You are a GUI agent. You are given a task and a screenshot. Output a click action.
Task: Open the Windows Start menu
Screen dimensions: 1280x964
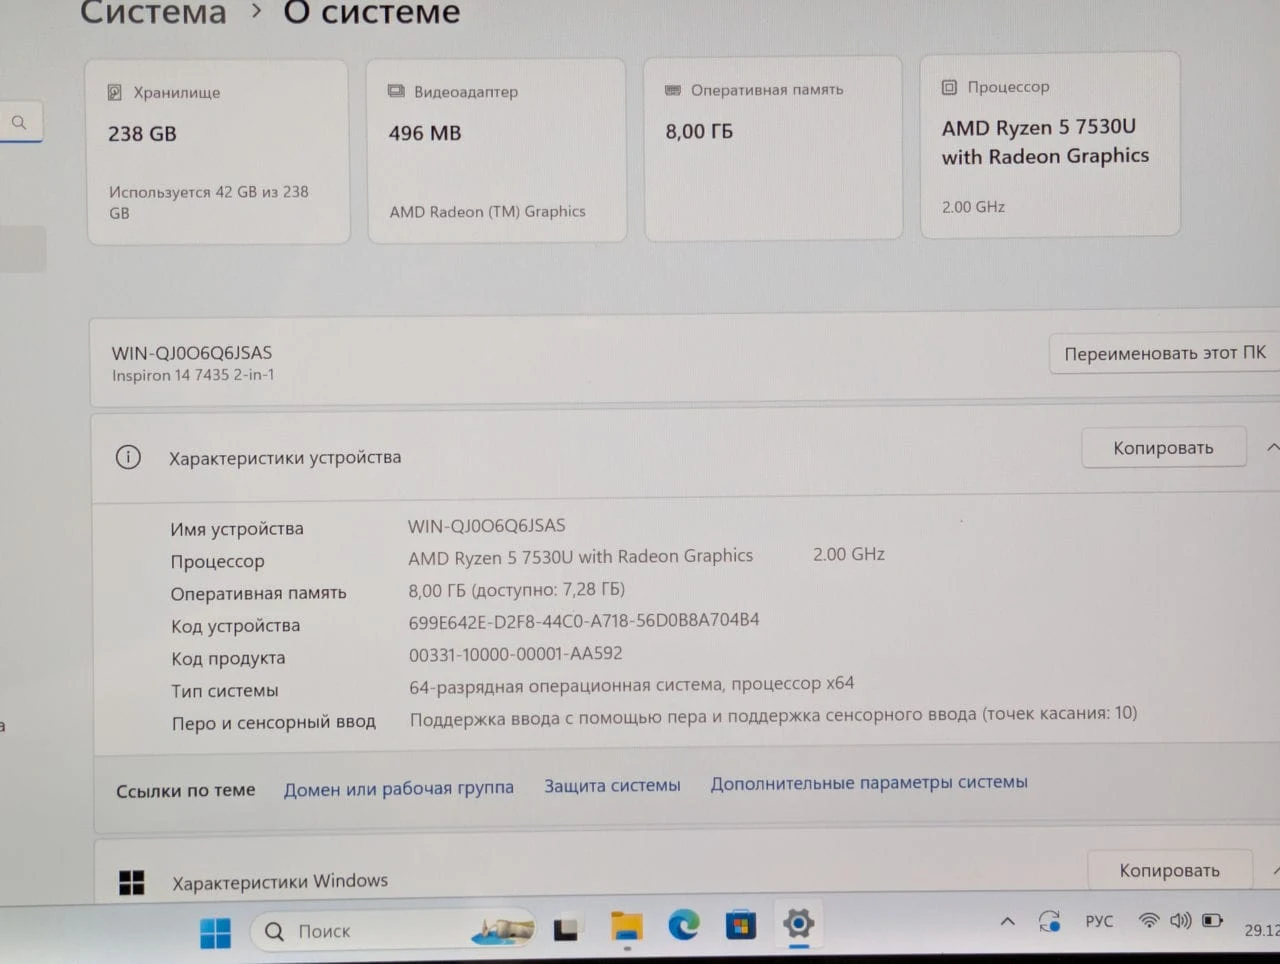point(215,933)
